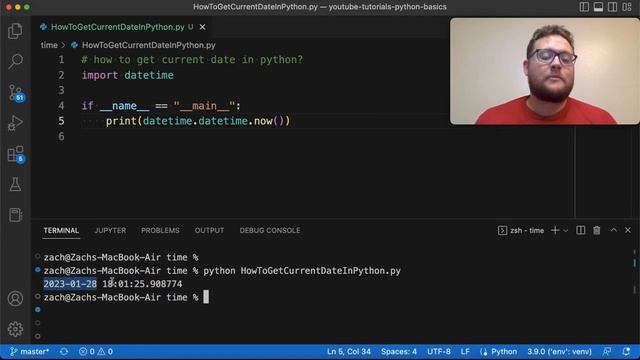Click the if __name__ == "__main__": line
The image size is (640, 360).
161,106
